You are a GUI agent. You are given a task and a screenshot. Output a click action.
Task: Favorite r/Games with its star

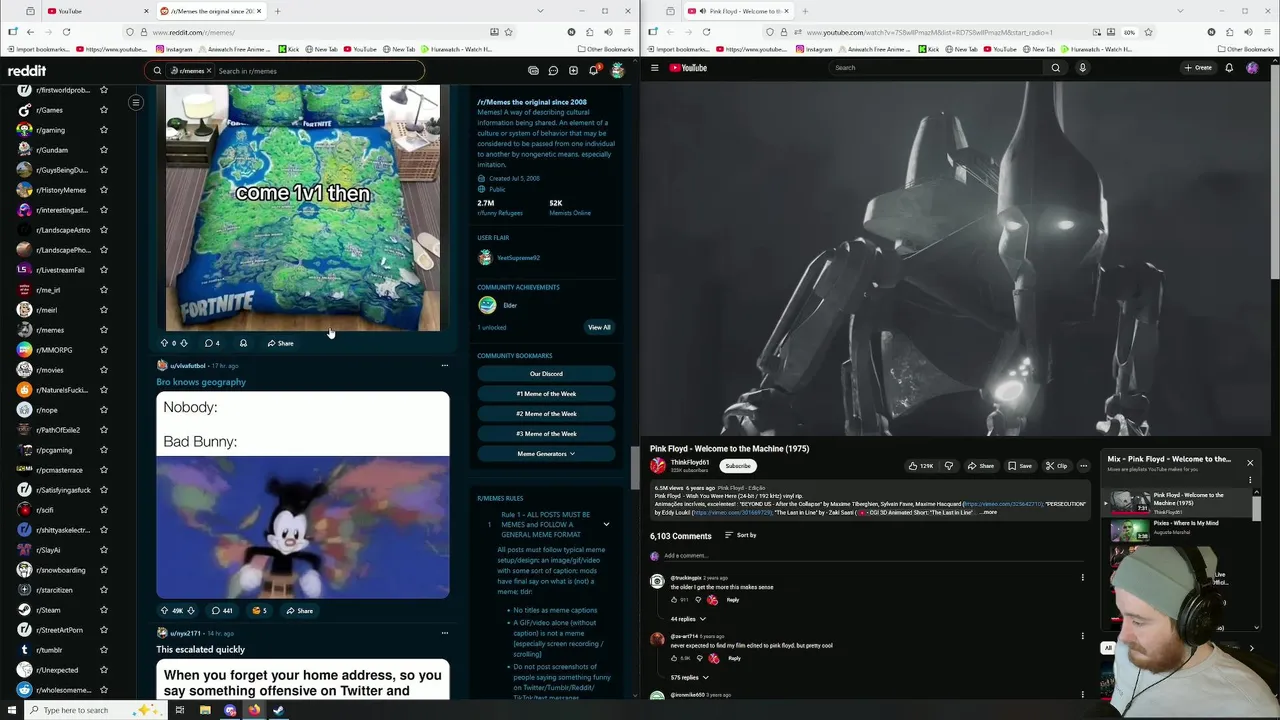pyautogui.click(x=103, y=110)
